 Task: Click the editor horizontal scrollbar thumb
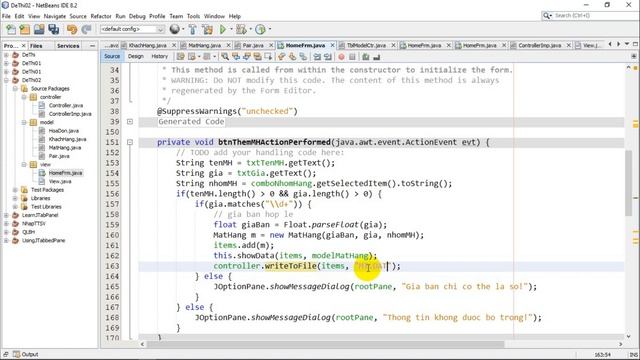pyautogui.click(x=325, y=344)
